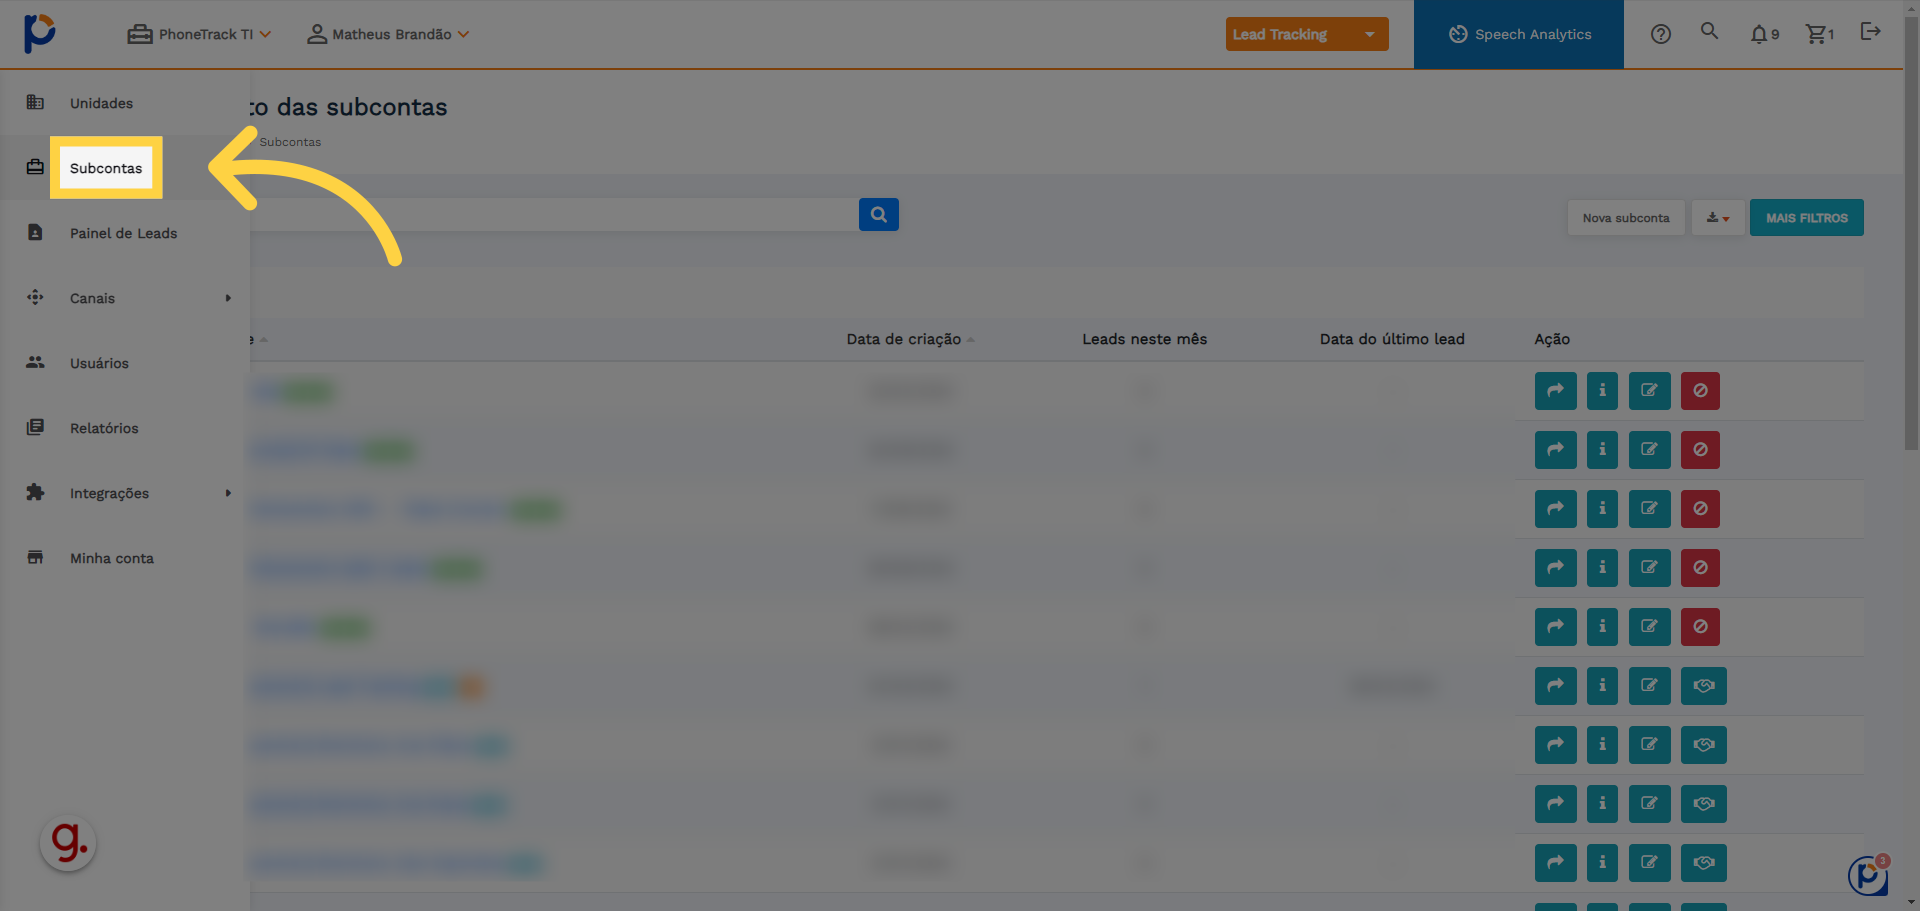Open the notifications bell icon
The width and height of the screenshot is (1920, 911).
point(1762,34)
